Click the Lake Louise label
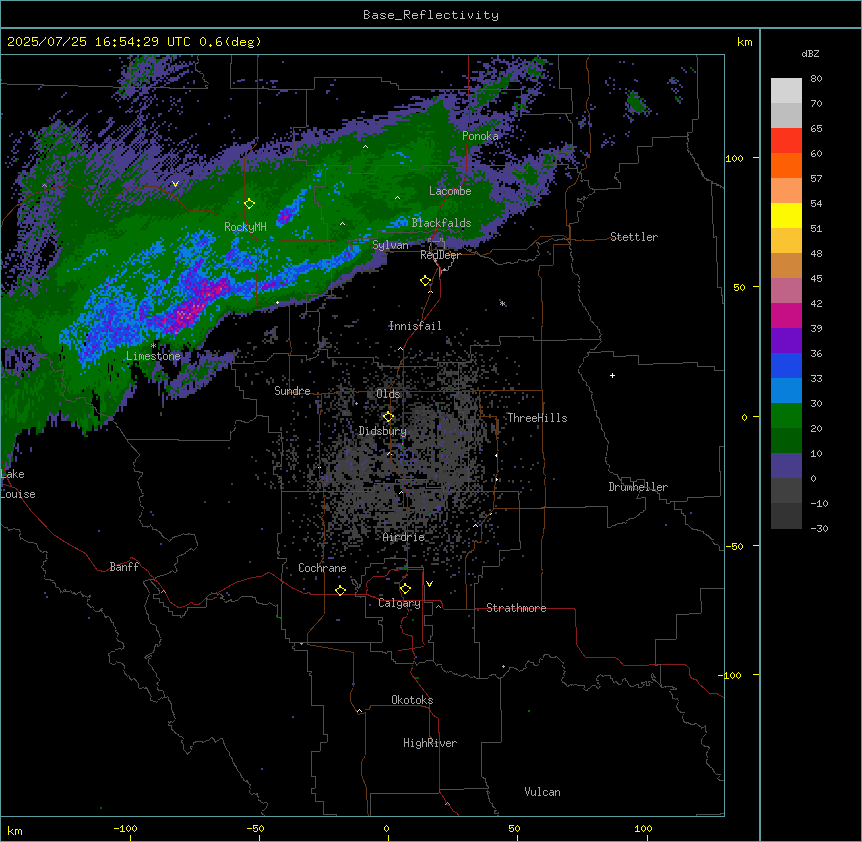 (18, 484)
